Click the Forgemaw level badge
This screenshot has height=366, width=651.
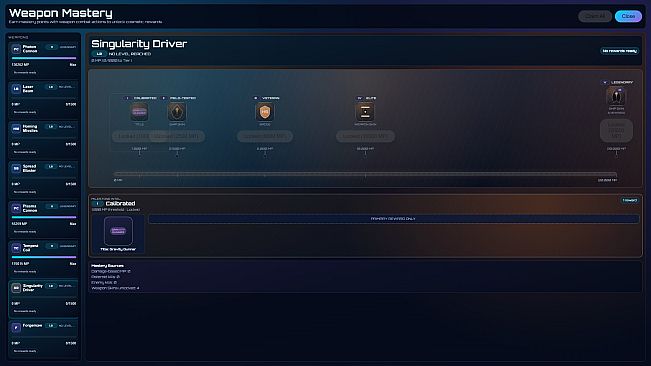click(51, 326)
